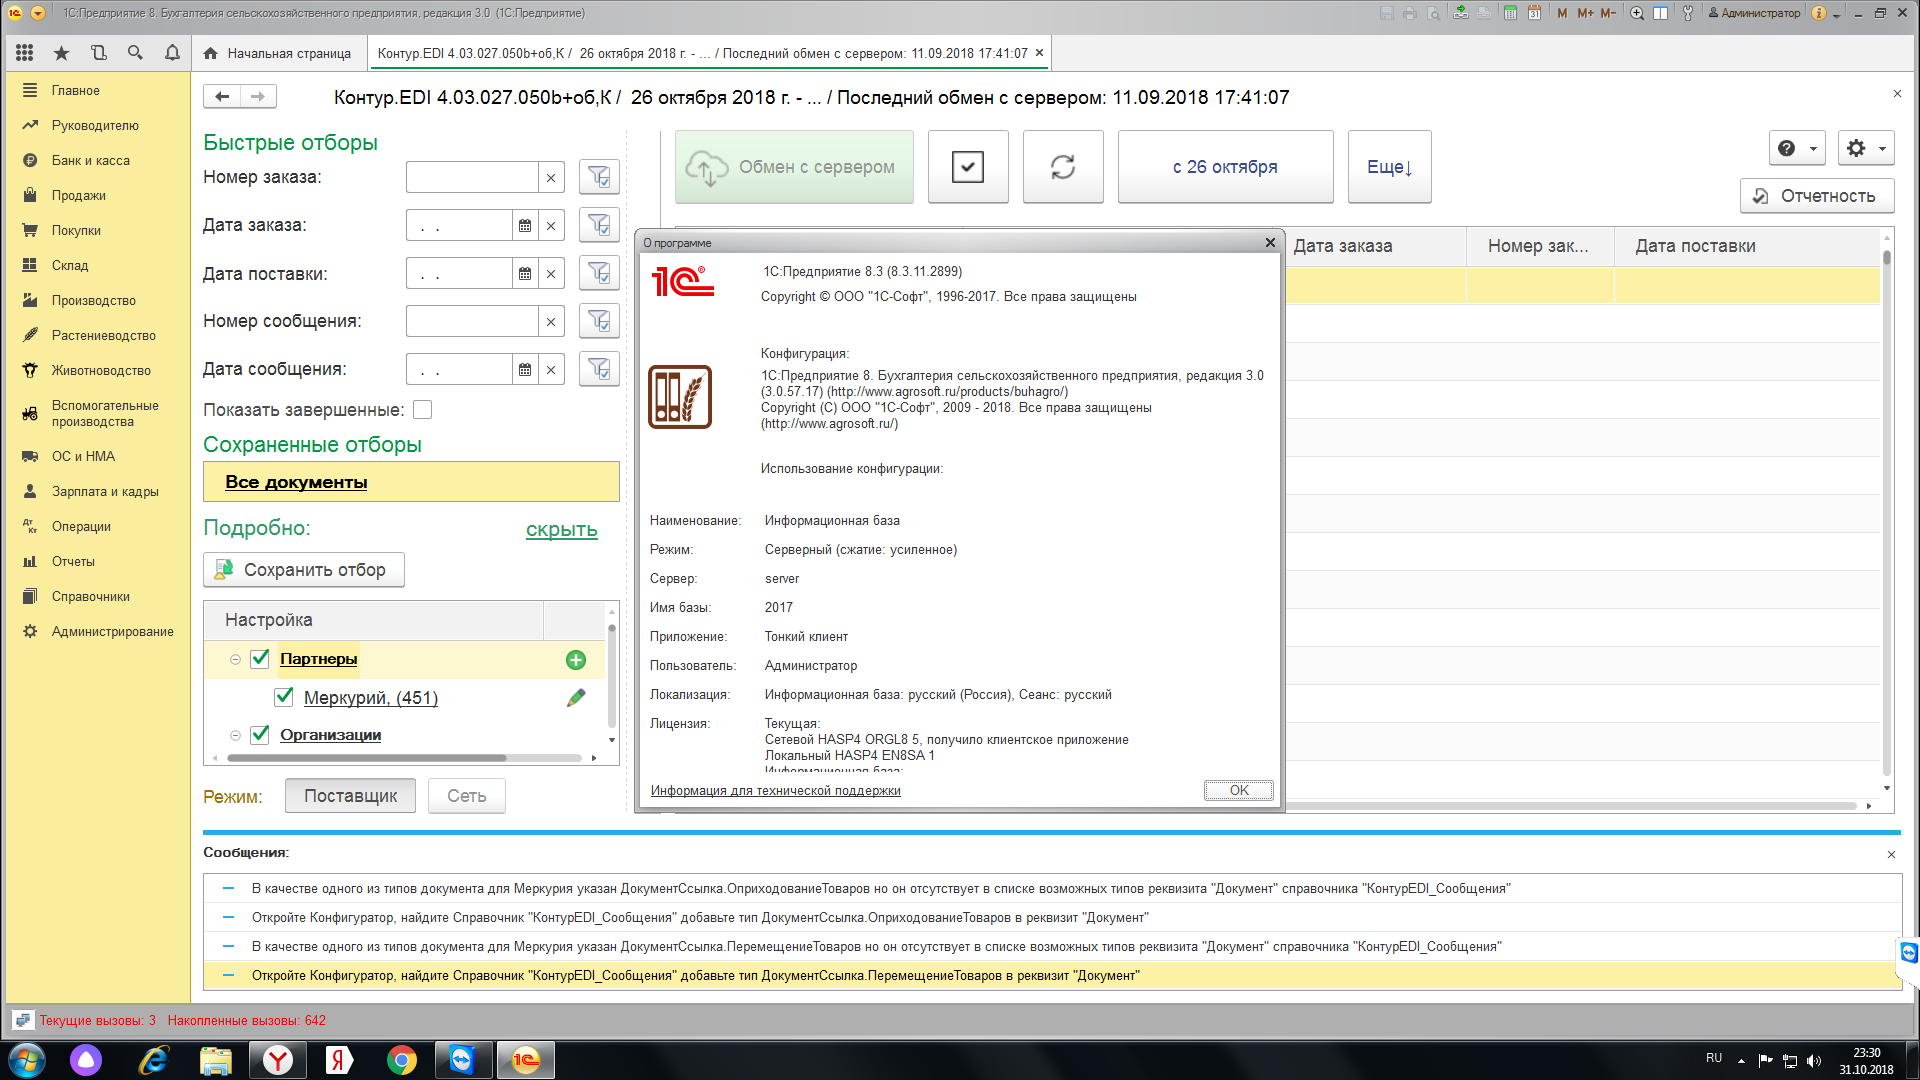Click the back navigation arrow
This screenshot has width=1920, height=1080.
(222, 96)
